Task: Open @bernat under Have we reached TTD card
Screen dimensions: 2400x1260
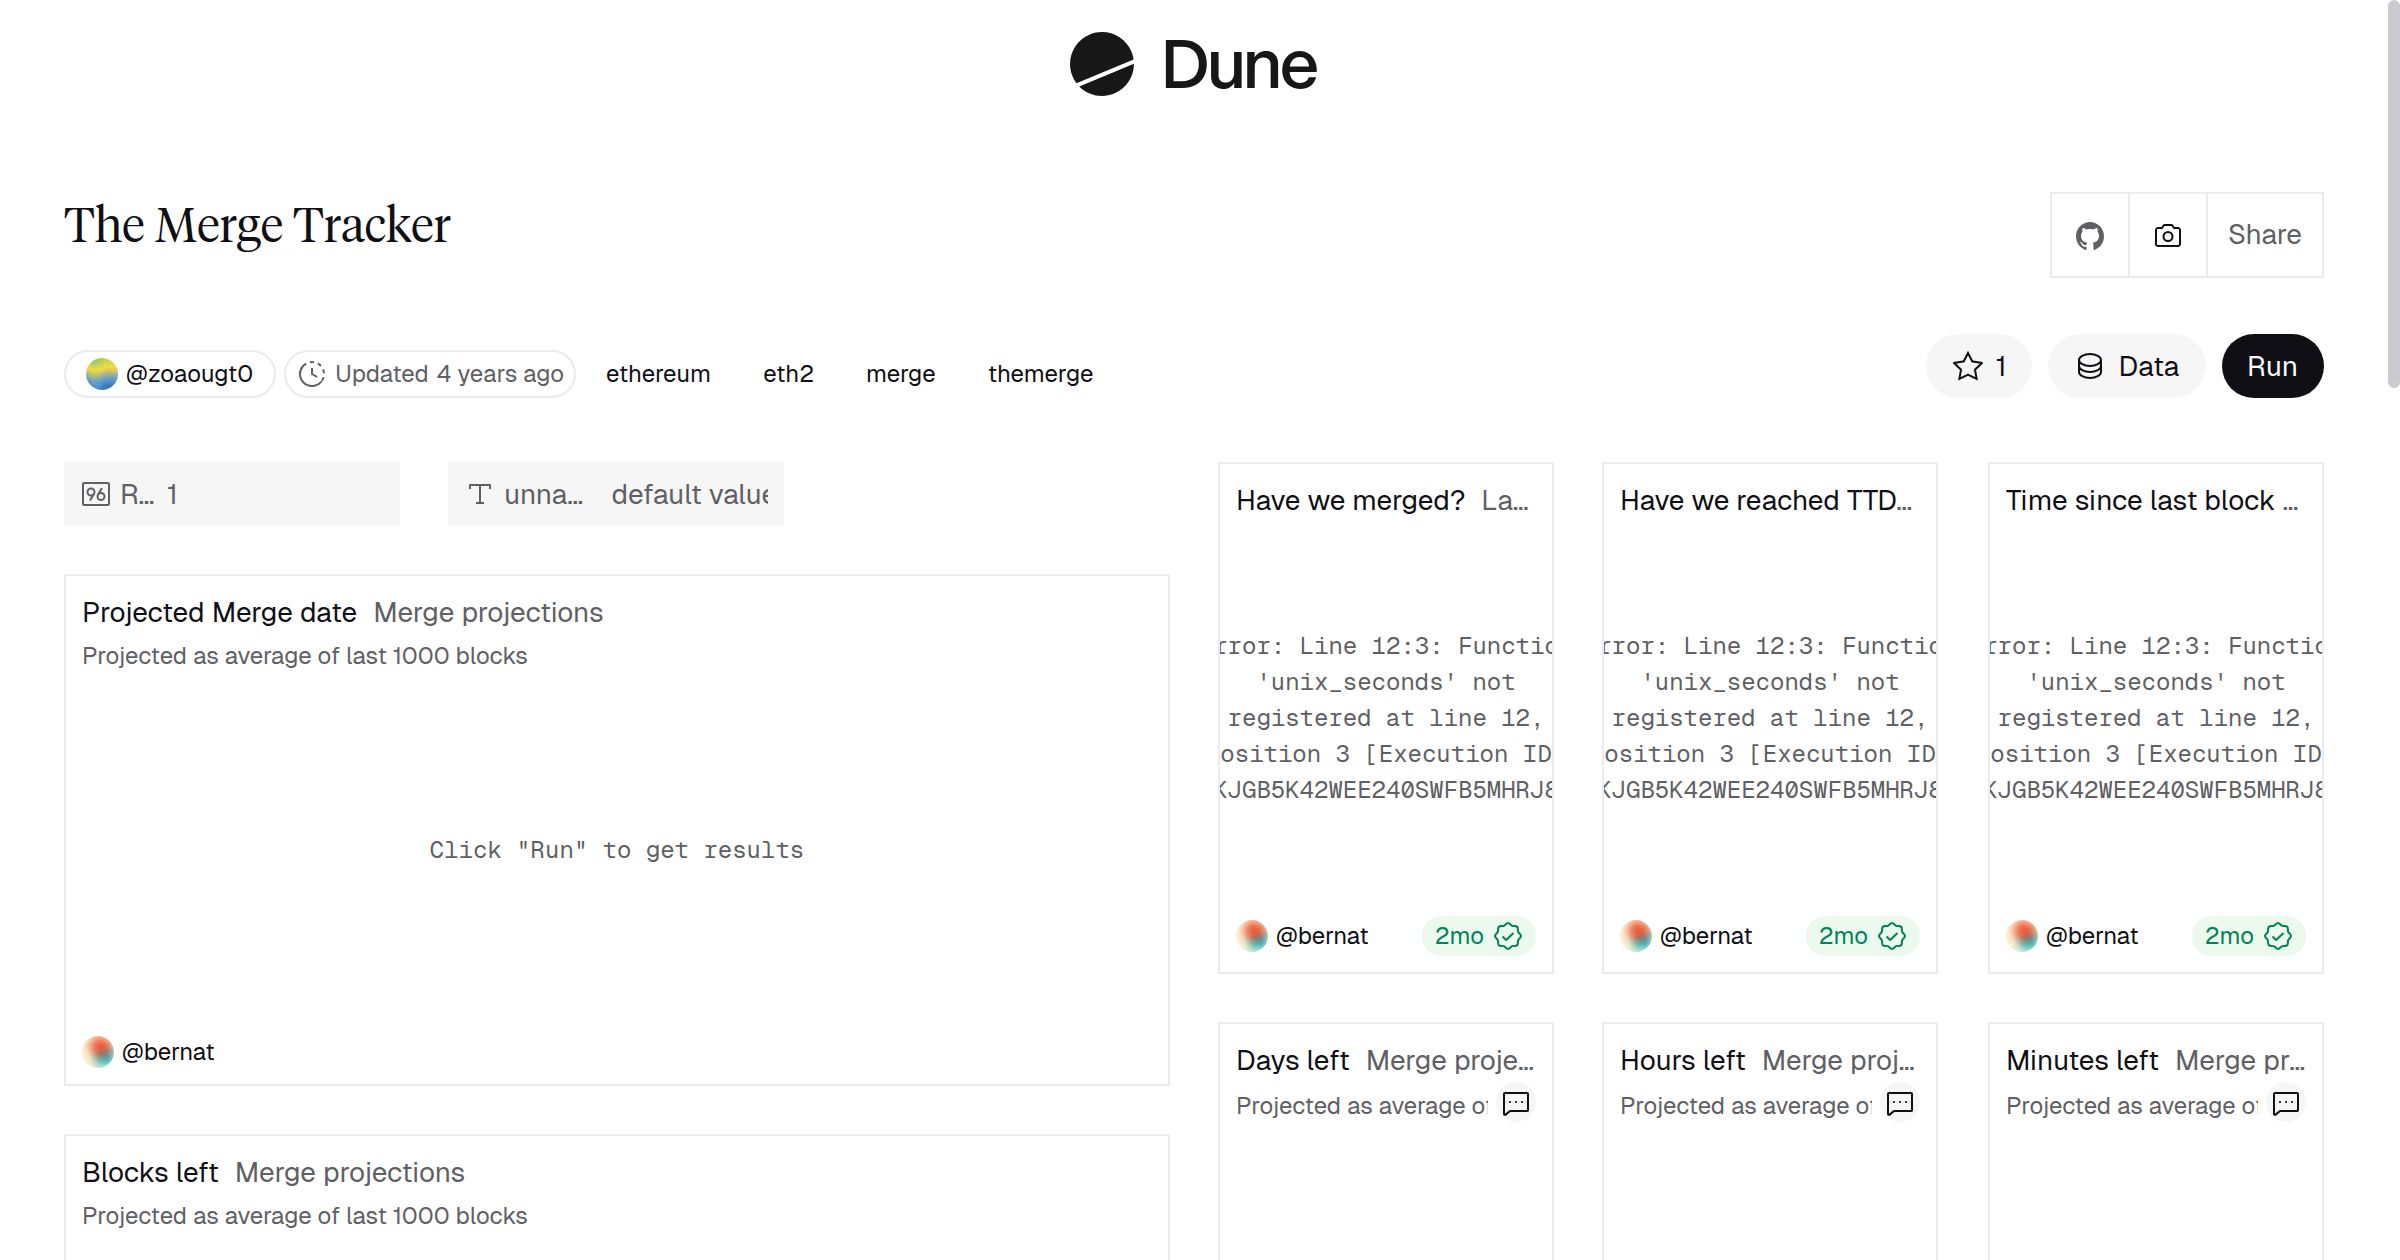Action: (1705, 936)
